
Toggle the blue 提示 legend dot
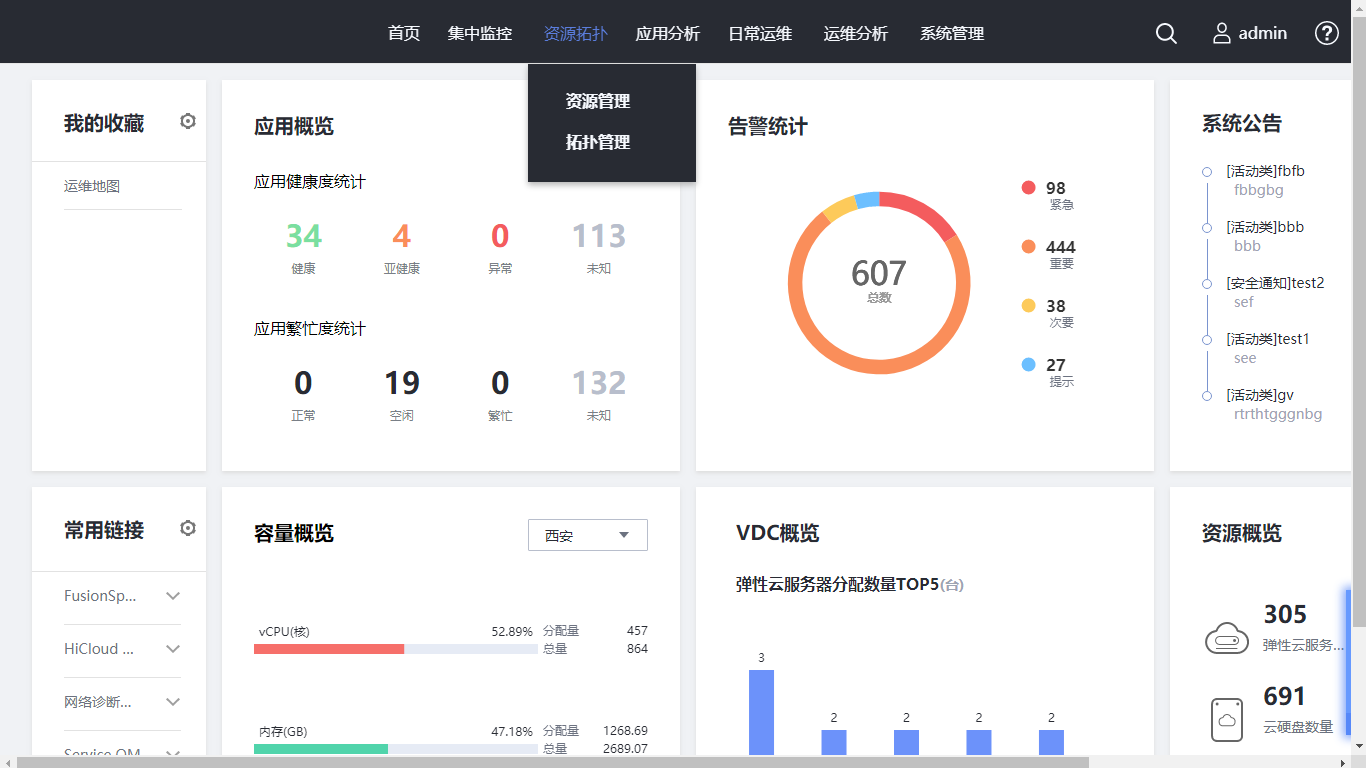(x=1028, y=365)
